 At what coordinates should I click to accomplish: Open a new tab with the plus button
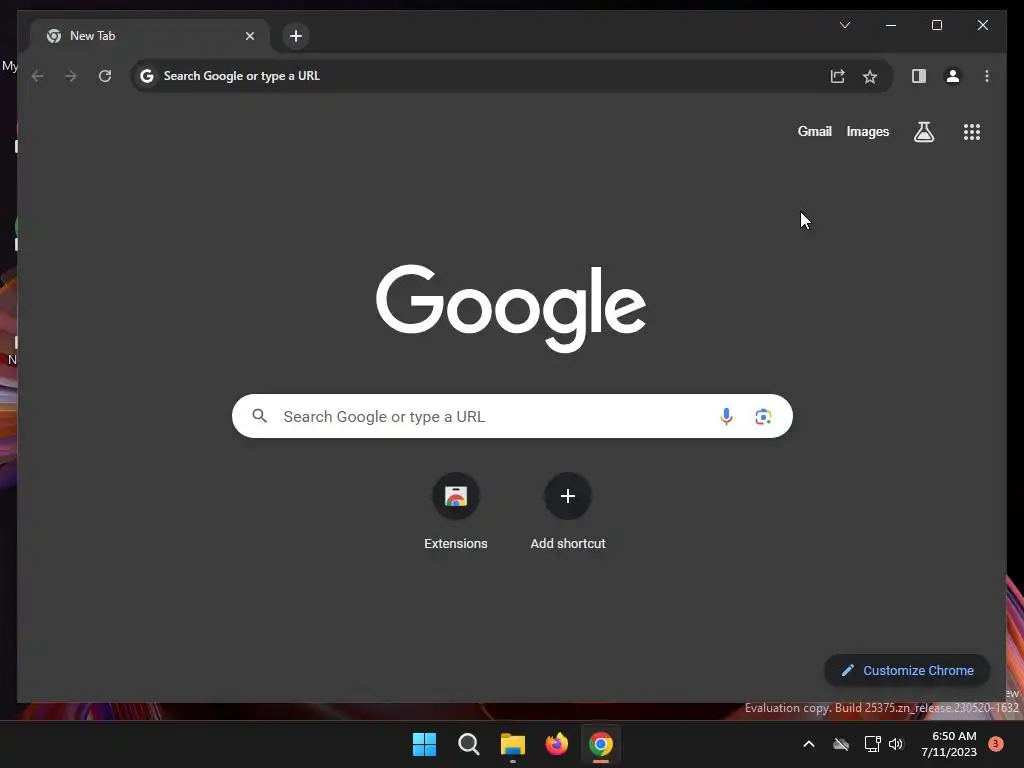[296, 36]
